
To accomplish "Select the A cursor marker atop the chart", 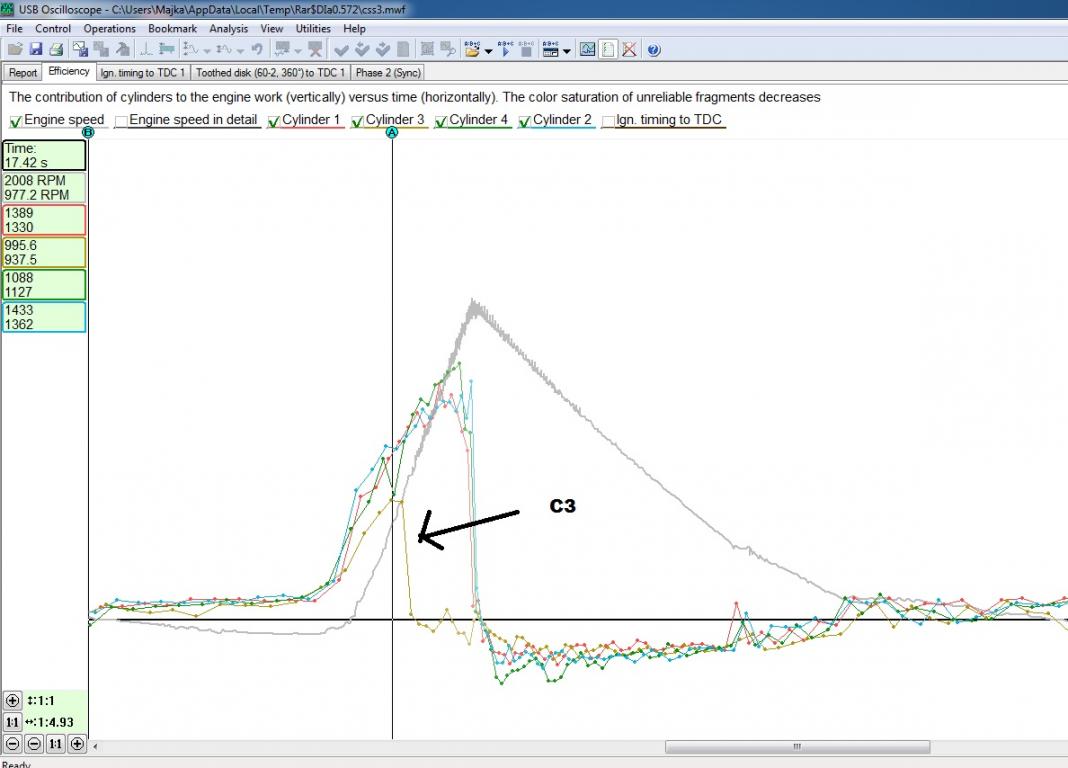I will [392, 132].
